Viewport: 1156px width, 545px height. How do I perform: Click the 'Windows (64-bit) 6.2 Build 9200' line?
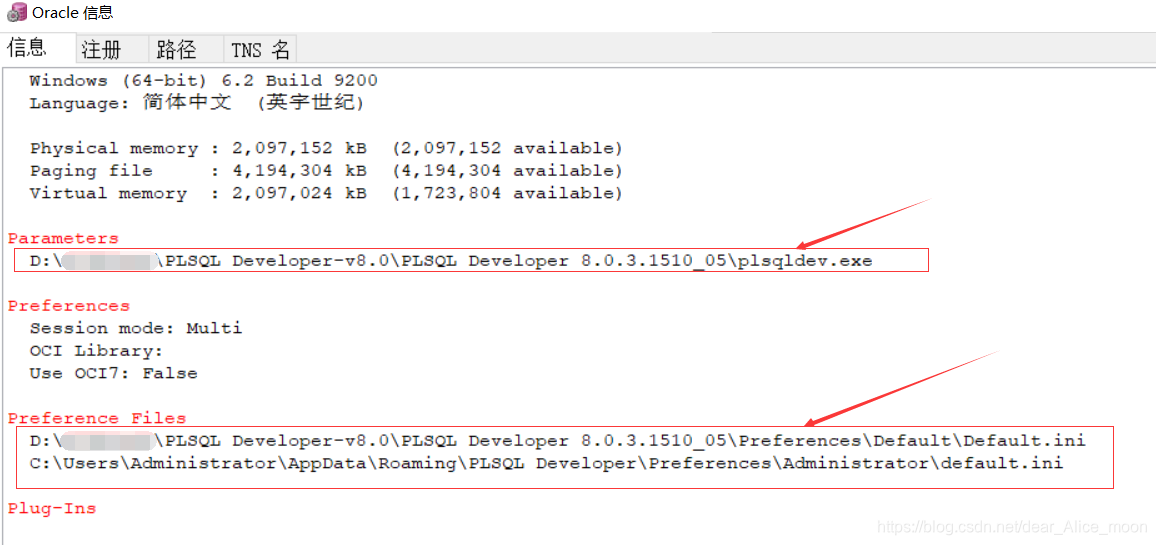203,80
